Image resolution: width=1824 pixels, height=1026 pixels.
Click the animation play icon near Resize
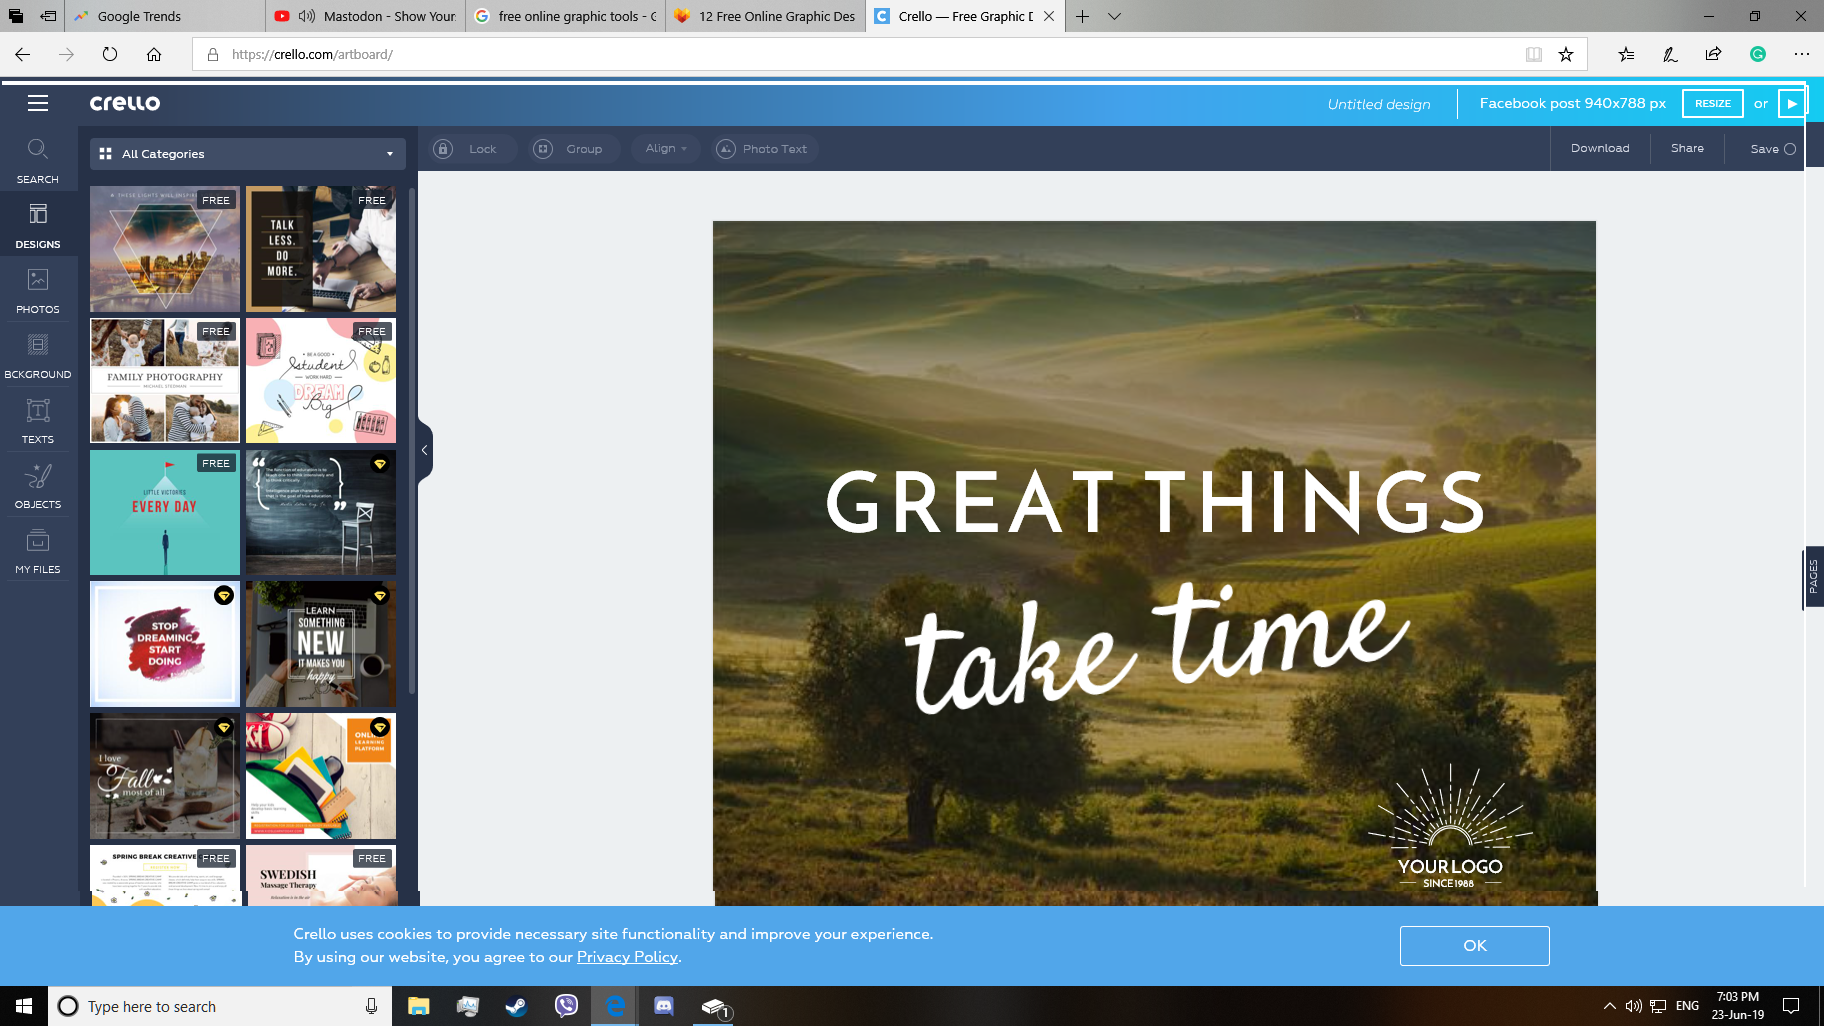click(x=1792, y=104)
